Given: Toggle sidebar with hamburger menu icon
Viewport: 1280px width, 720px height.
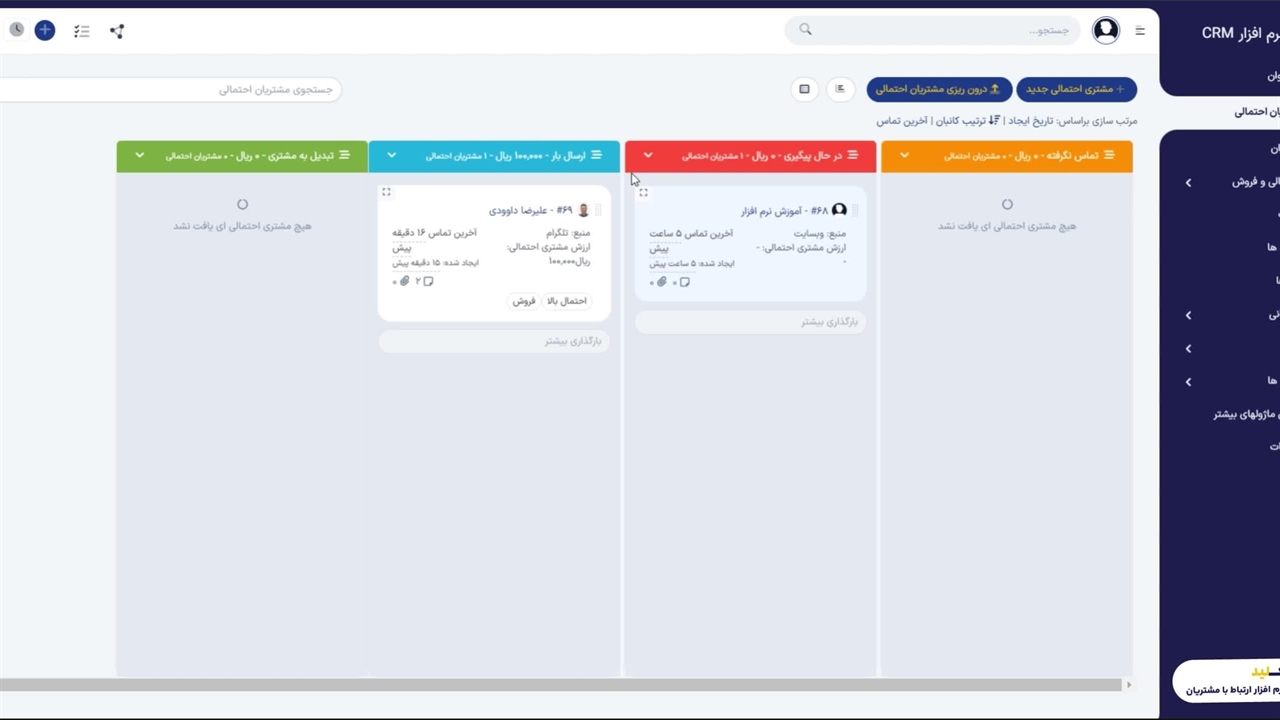Looking at the screenshot, I should pos(1140,31).
